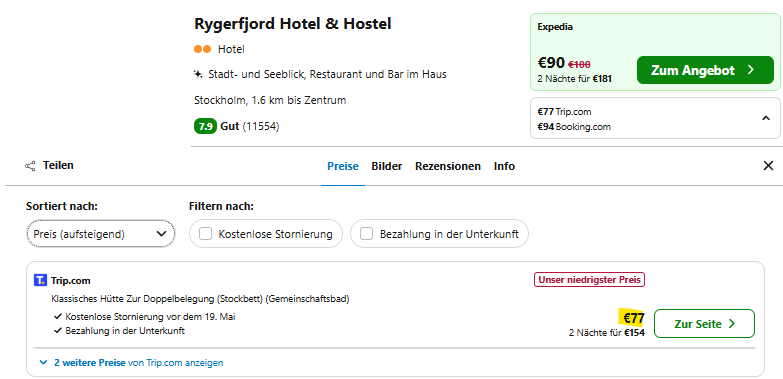Screen dimensions: 783x379
Task: Collapse the other prices list chevron
Action: click(766, 118)
